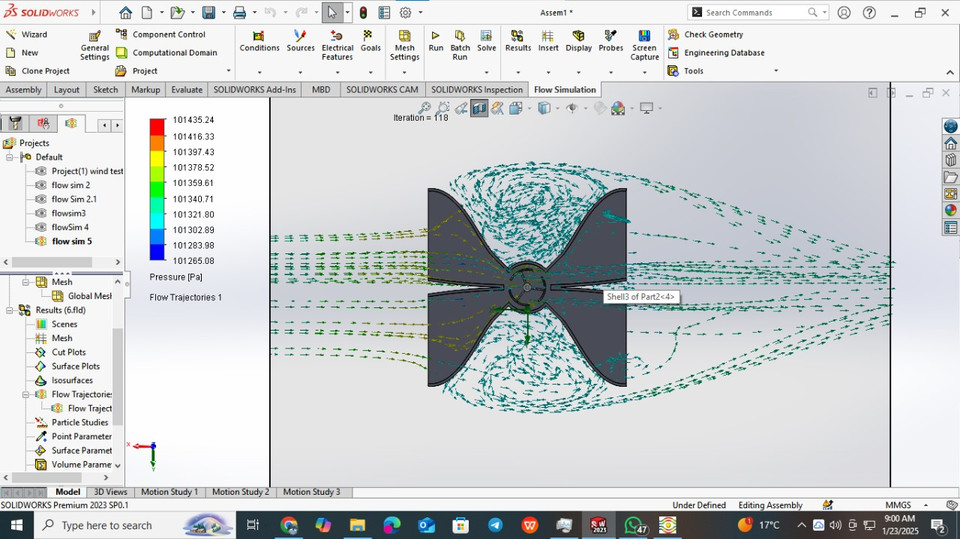Click the Solve button

(x=486, y=41)
